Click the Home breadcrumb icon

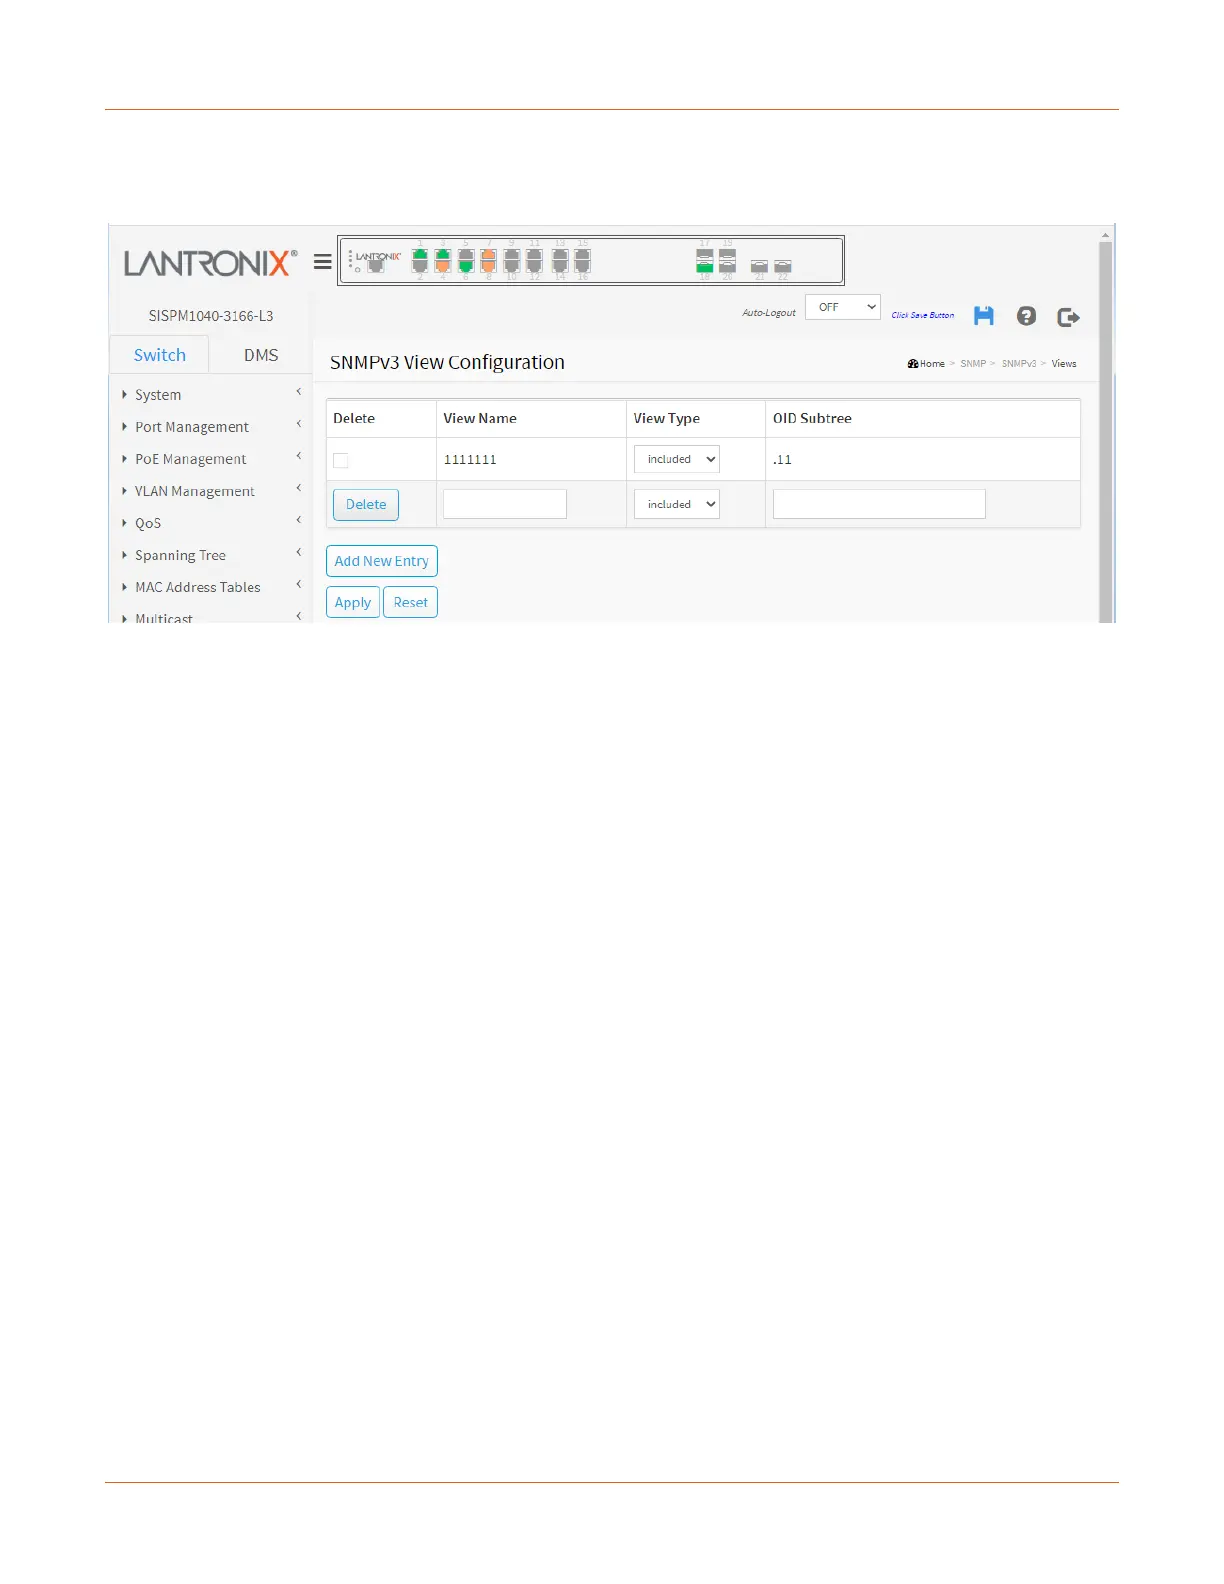(913, 364)
